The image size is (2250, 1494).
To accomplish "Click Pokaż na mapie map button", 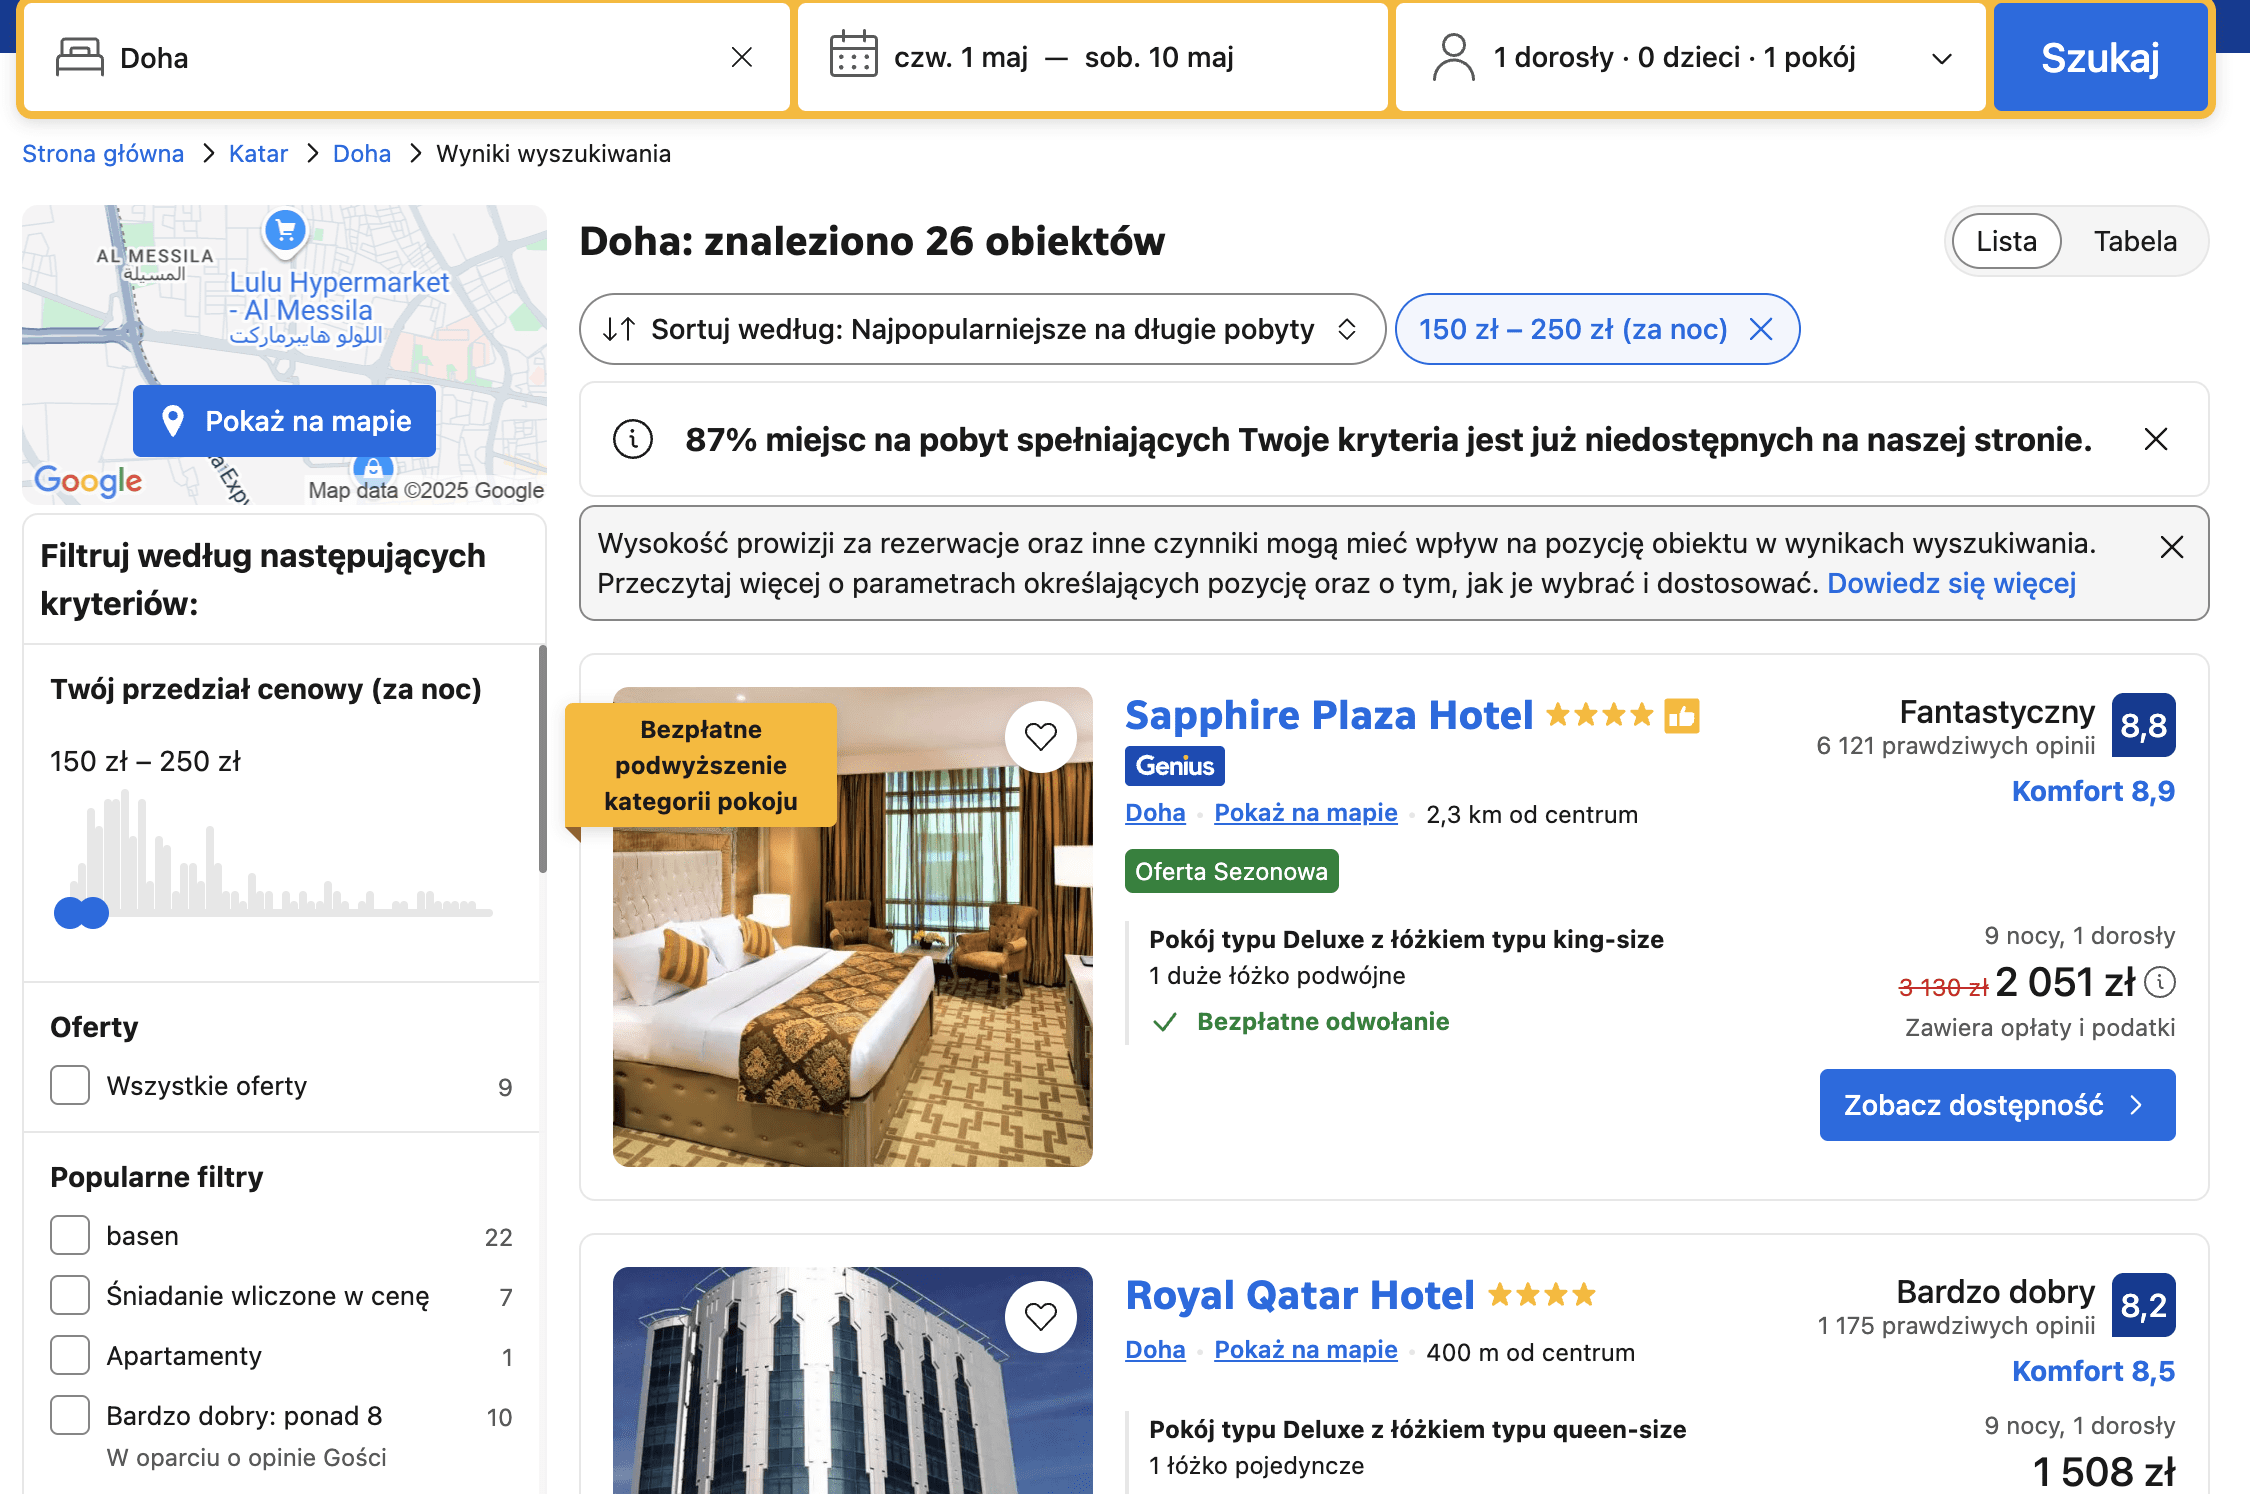I will pos(284,421).
